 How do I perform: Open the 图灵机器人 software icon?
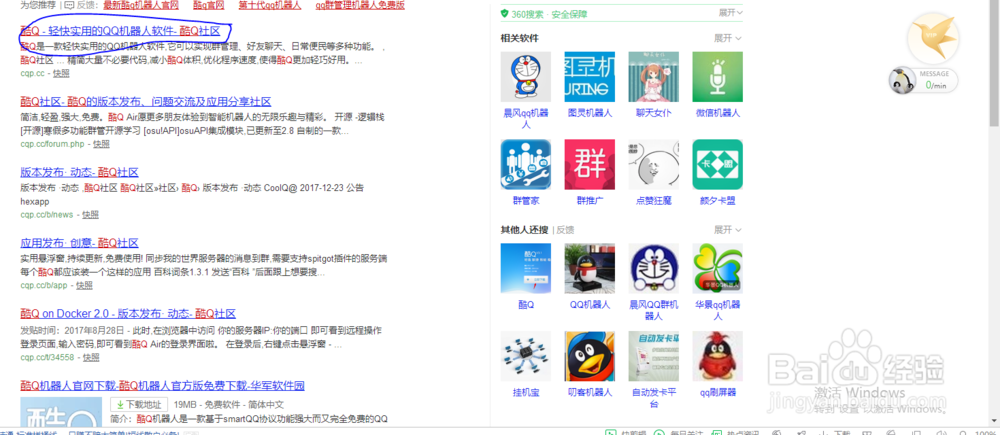(x=589, y=77)
